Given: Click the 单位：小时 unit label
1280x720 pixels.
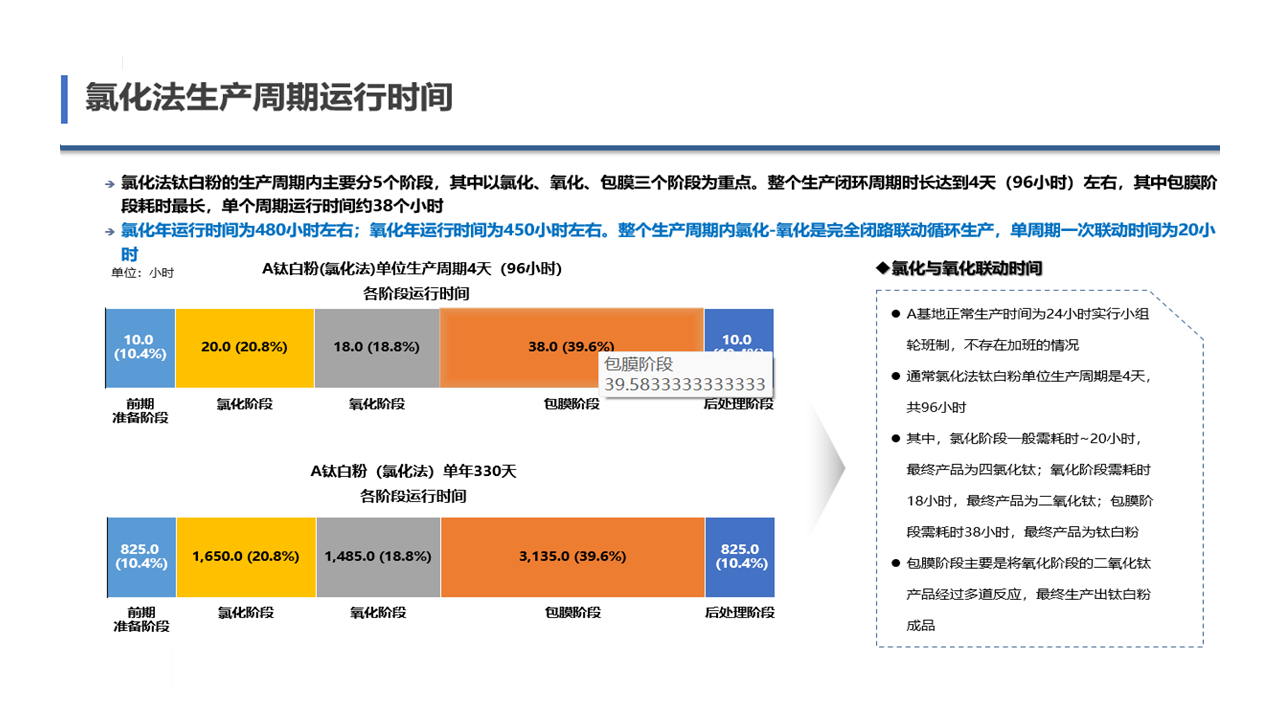Looking at the screenshot, I should click(142, 272).
